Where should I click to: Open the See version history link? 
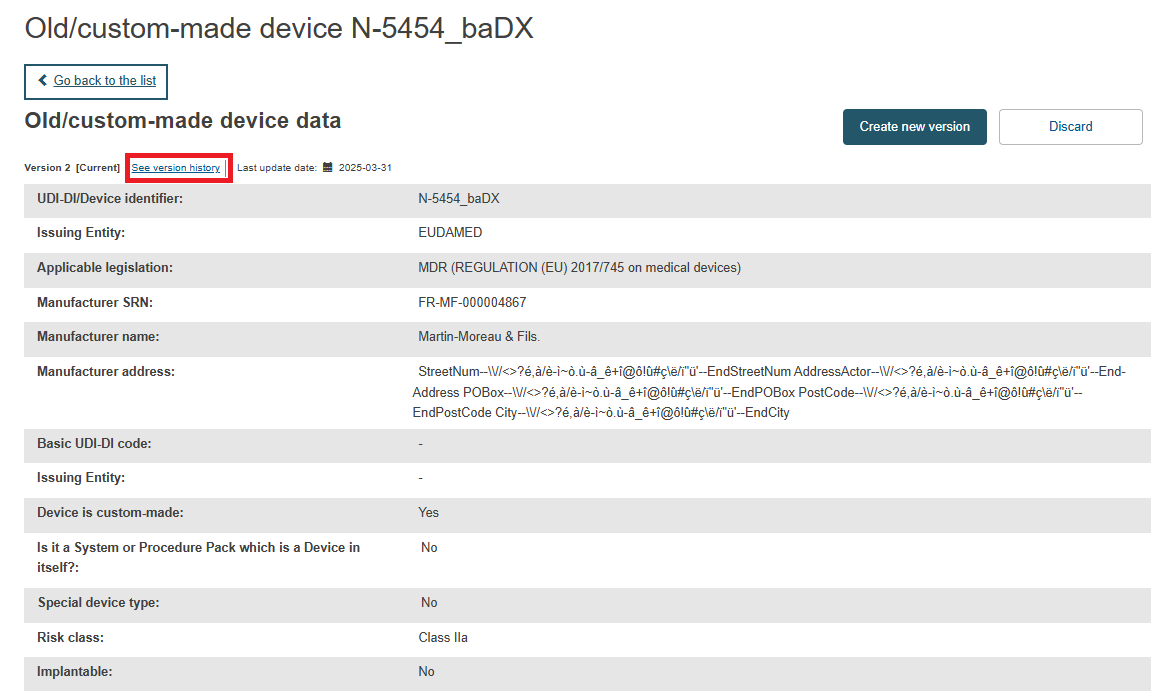tap(176, 168)
